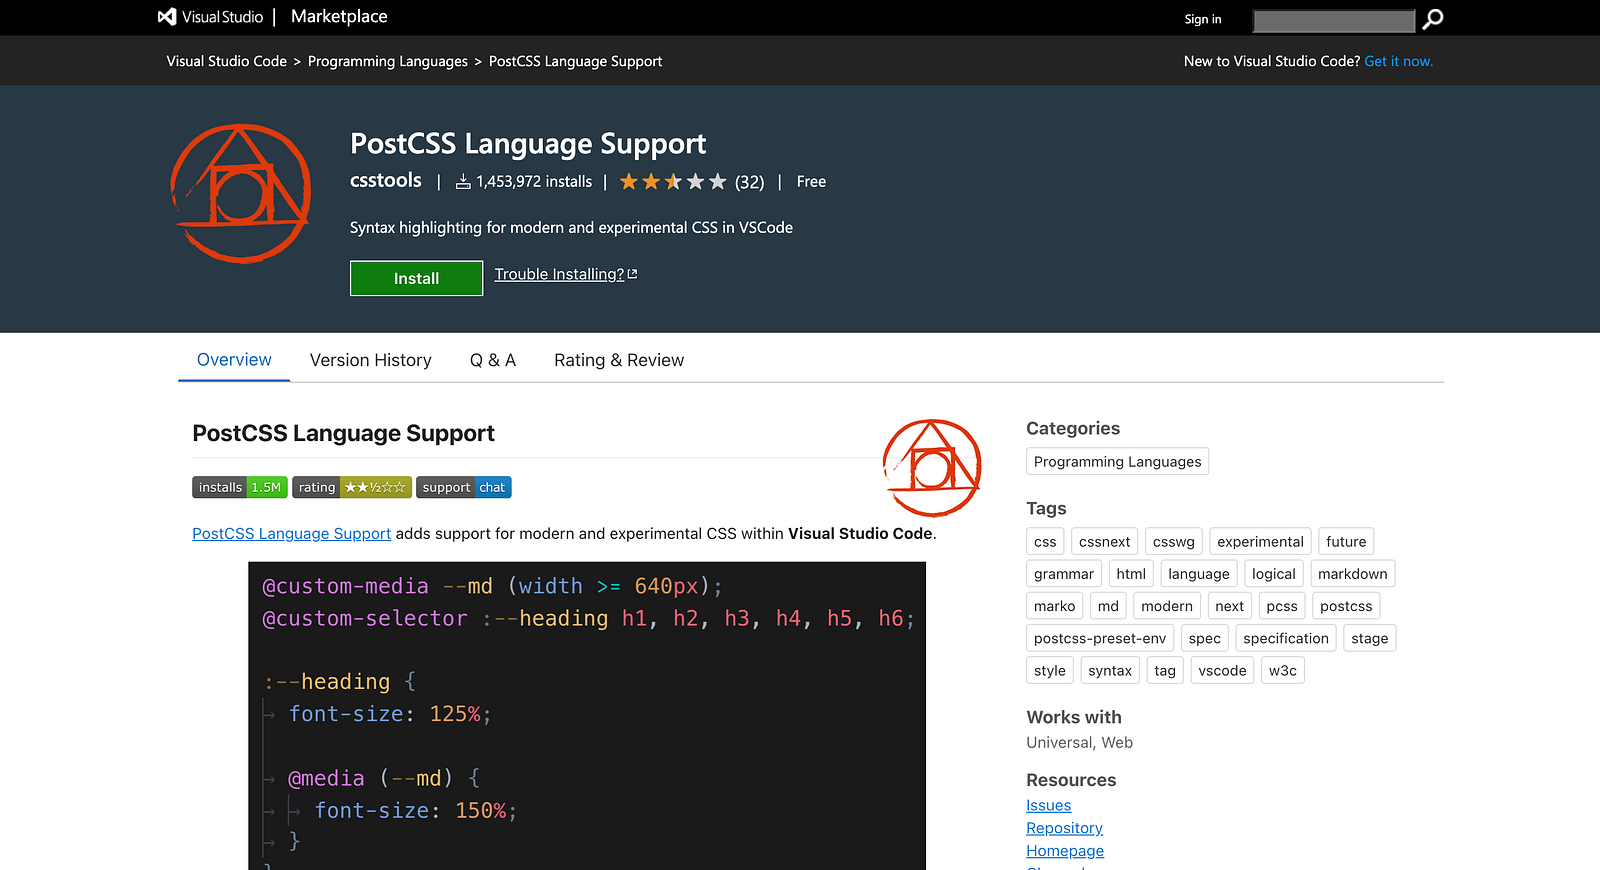Click the rating stars badge
This screenshot has width=1600, height=870.
(x=352, y=487)
